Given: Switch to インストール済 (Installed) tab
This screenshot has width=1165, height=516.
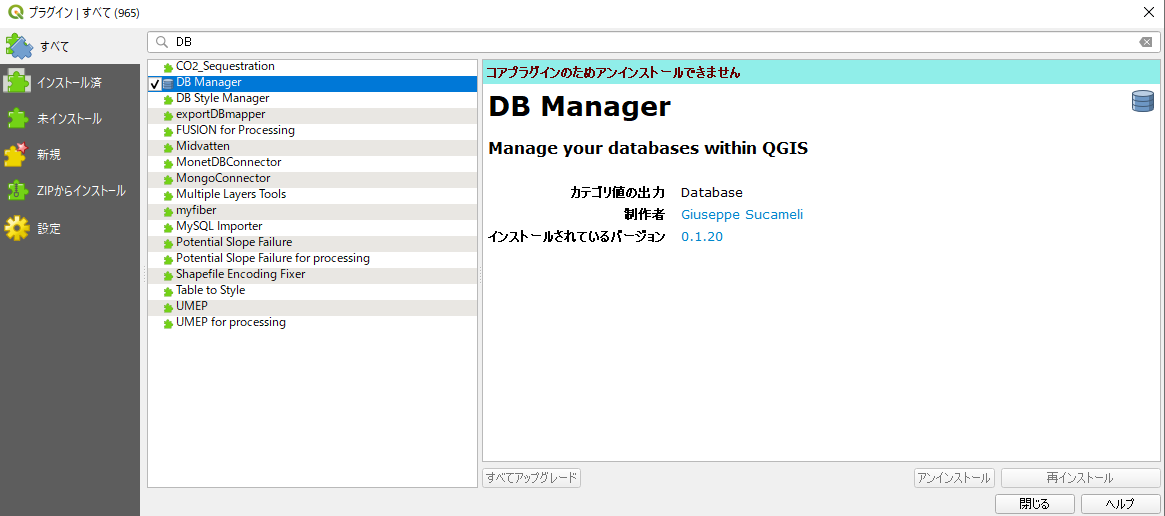Looking at the screenshot, I should tap(69, 82).
